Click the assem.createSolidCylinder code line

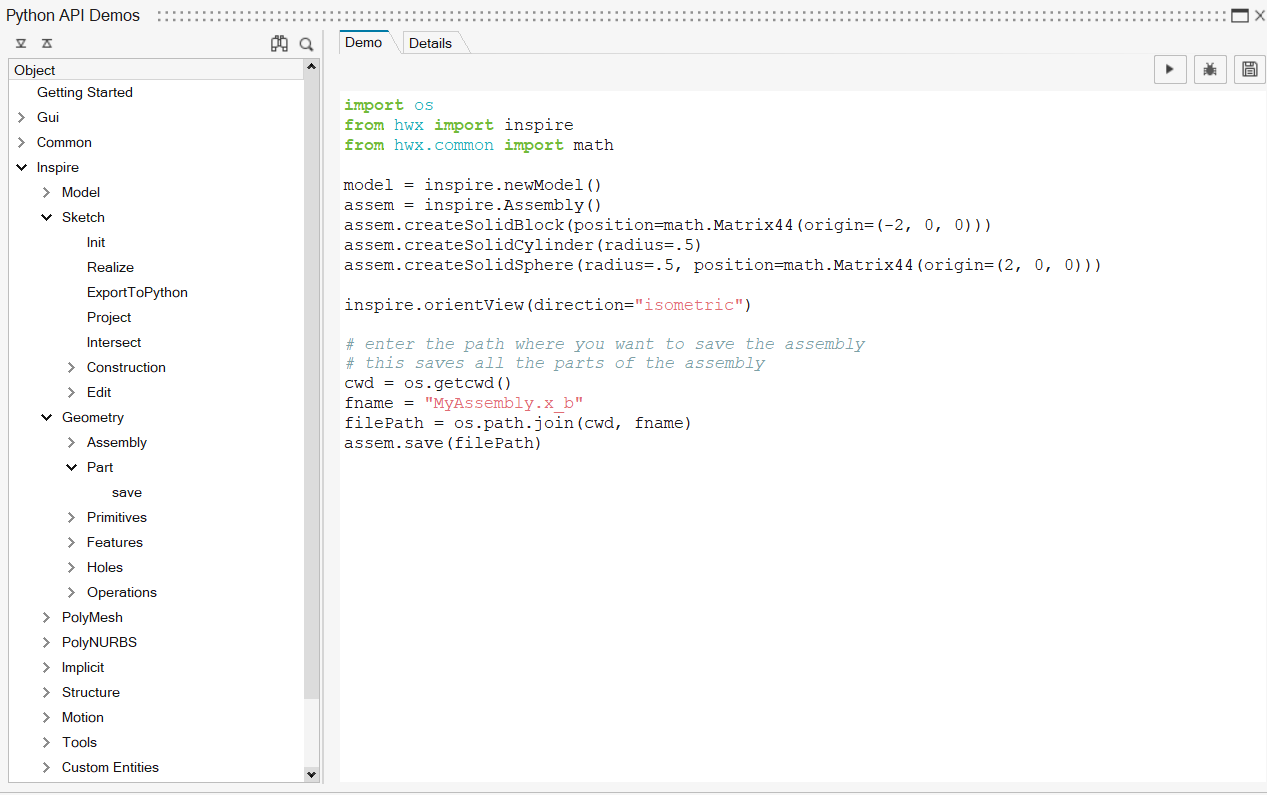[x=523, y=245]
